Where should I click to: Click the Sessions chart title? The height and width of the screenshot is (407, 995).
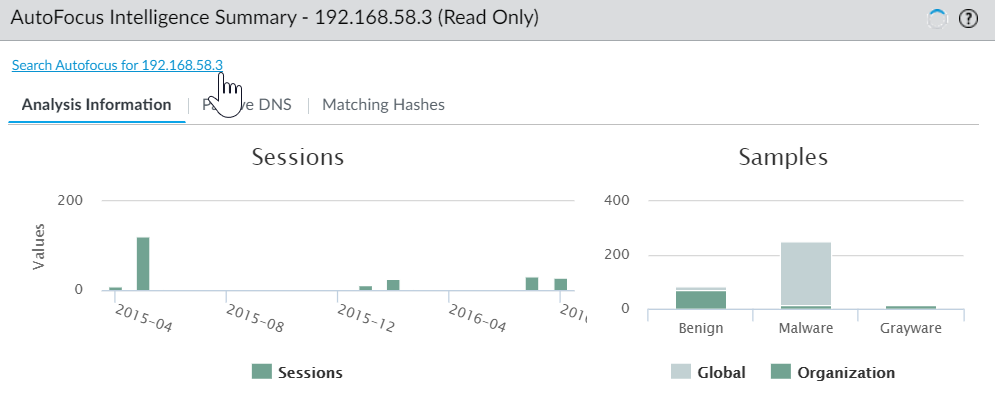tap(298, 157)
